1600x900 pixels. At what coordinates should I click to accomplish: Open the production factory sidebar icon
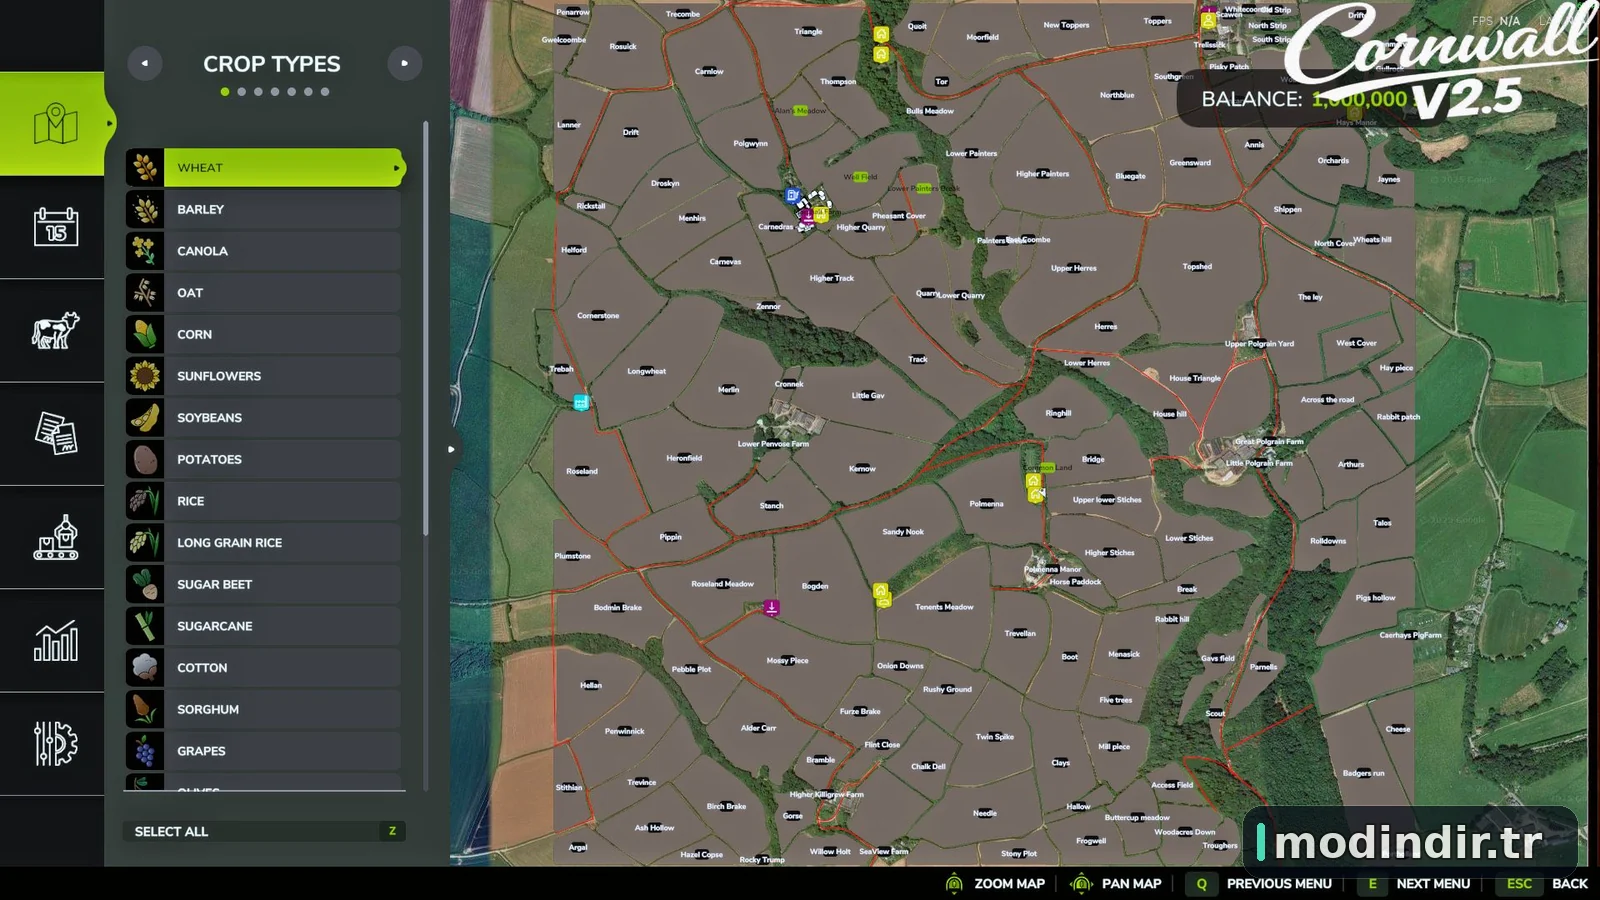tap(55, 537)
